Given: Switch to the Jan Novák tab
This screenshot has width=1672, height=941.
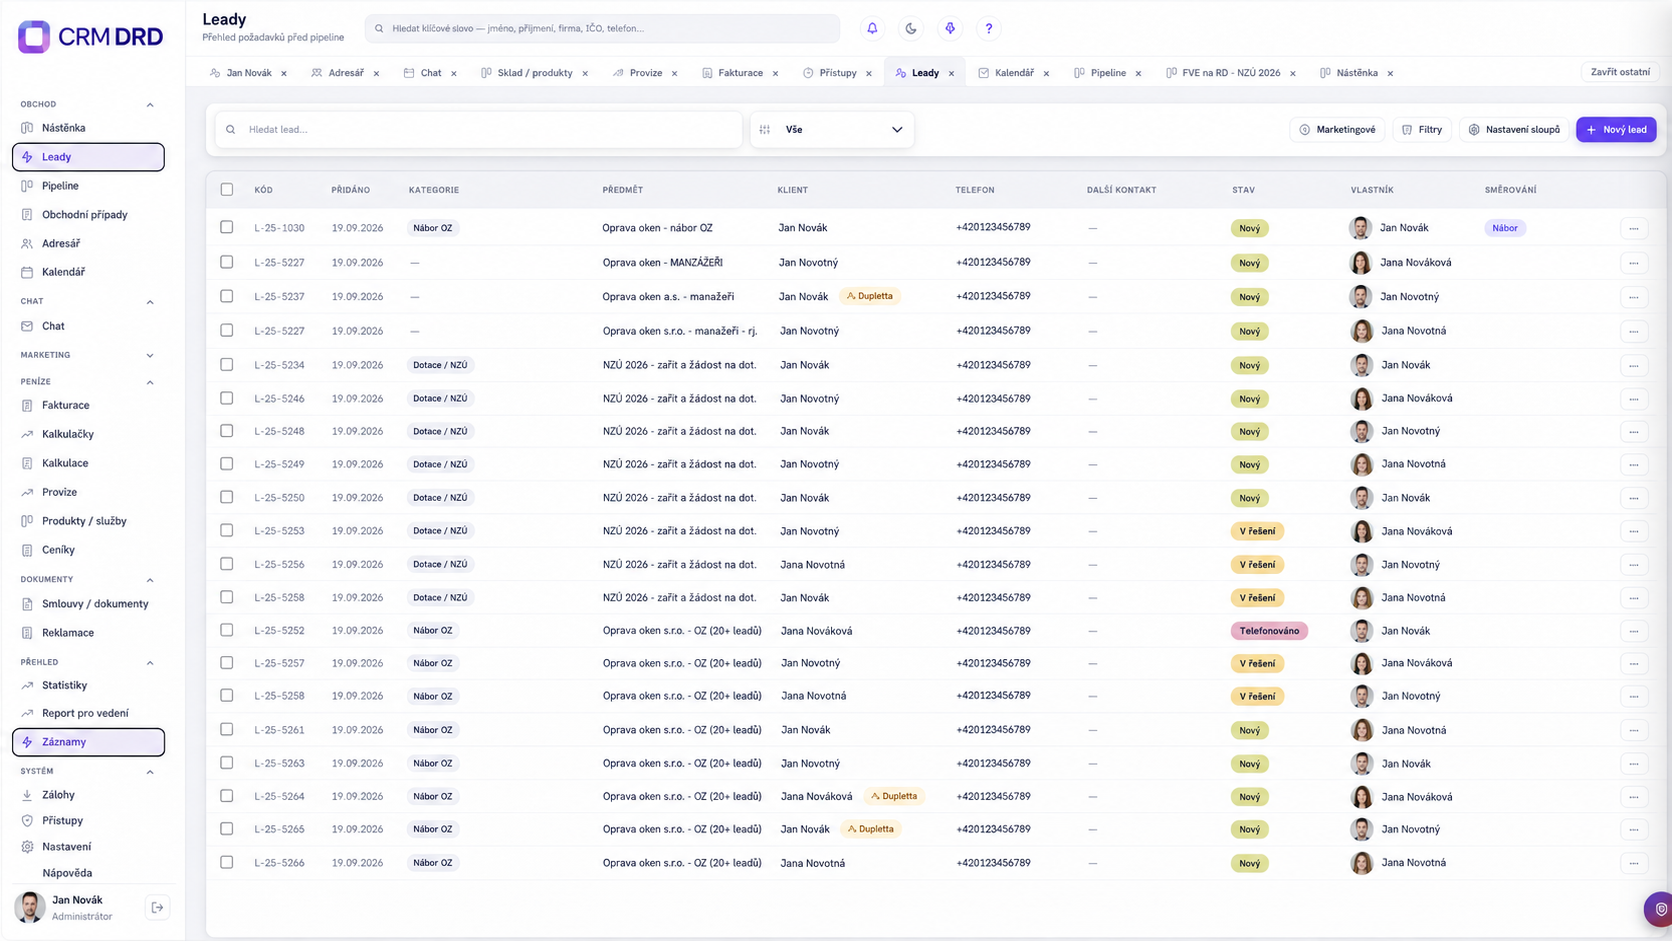Looking at the screenshot, I should [x=248, y=73].
